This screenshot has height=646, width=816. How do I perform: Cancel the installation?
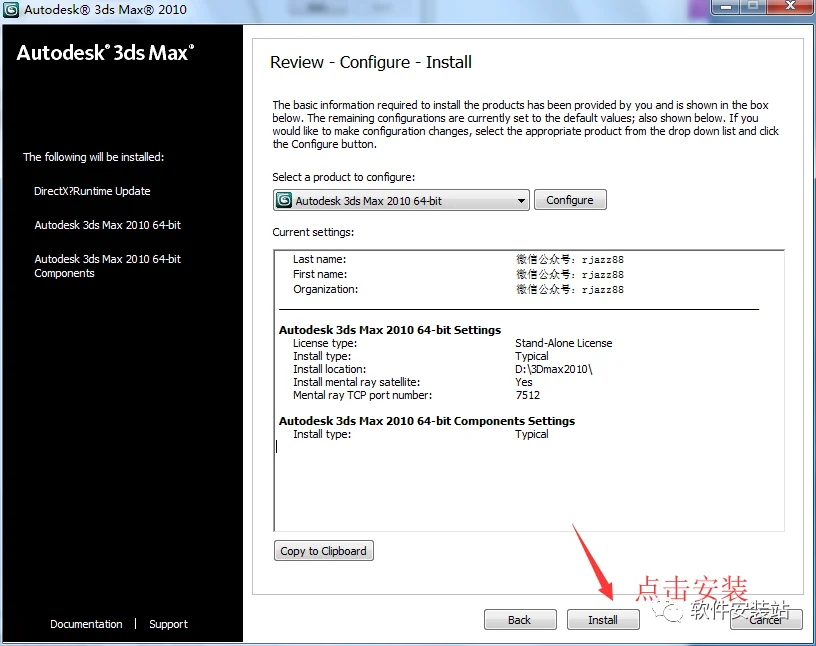coord(766,619)
